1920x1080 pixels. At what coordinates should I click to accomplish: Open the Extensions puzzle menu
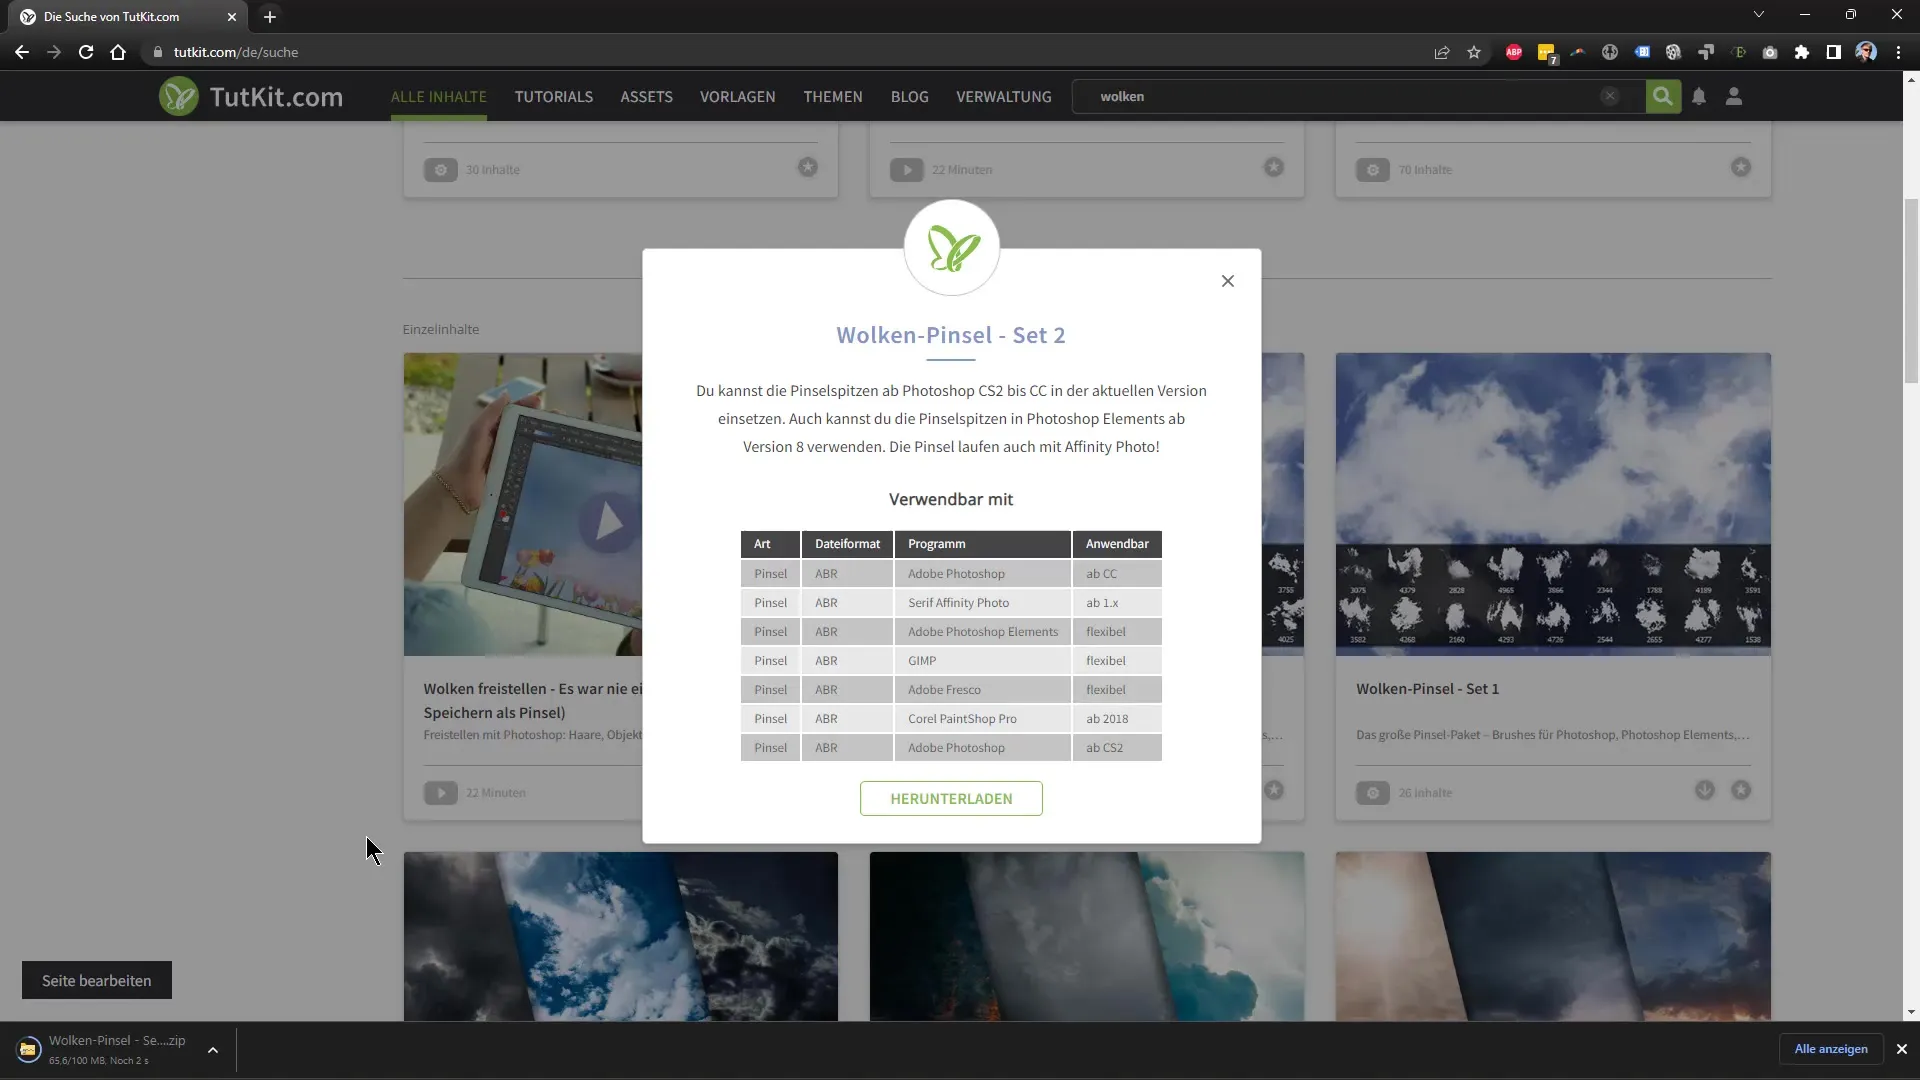pyautogui.click(x=1802, y=52)
